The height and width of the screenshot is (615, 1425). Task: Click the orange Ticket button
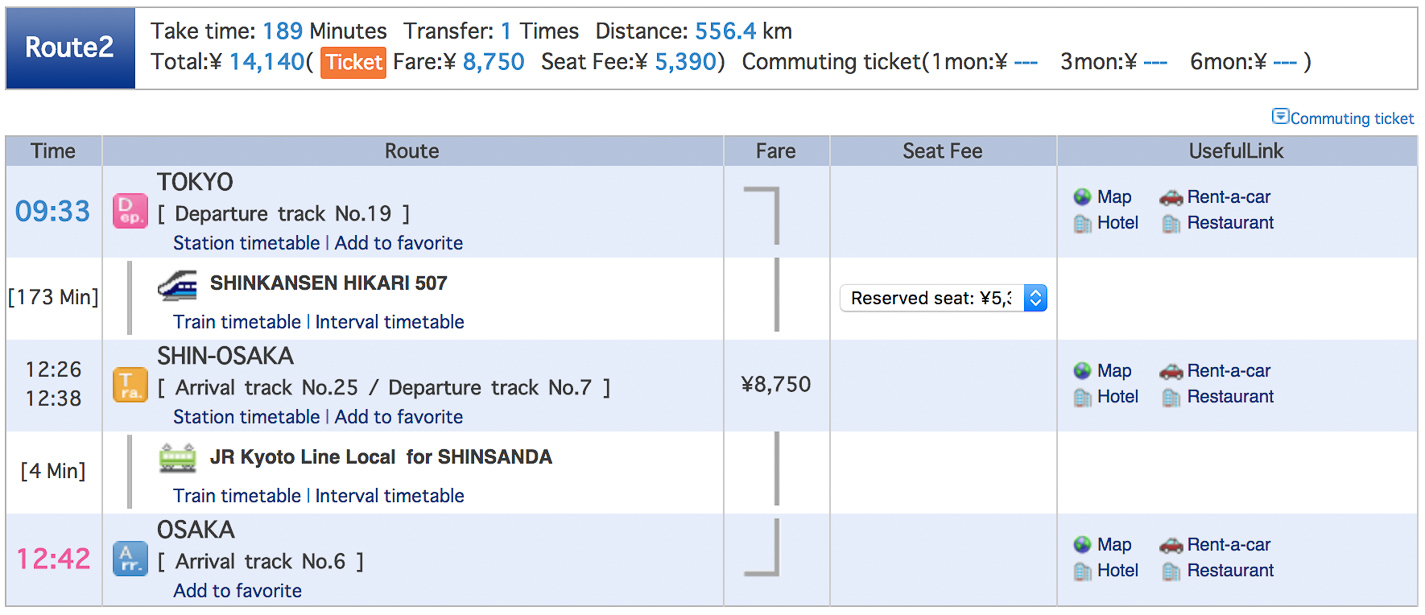353,62
